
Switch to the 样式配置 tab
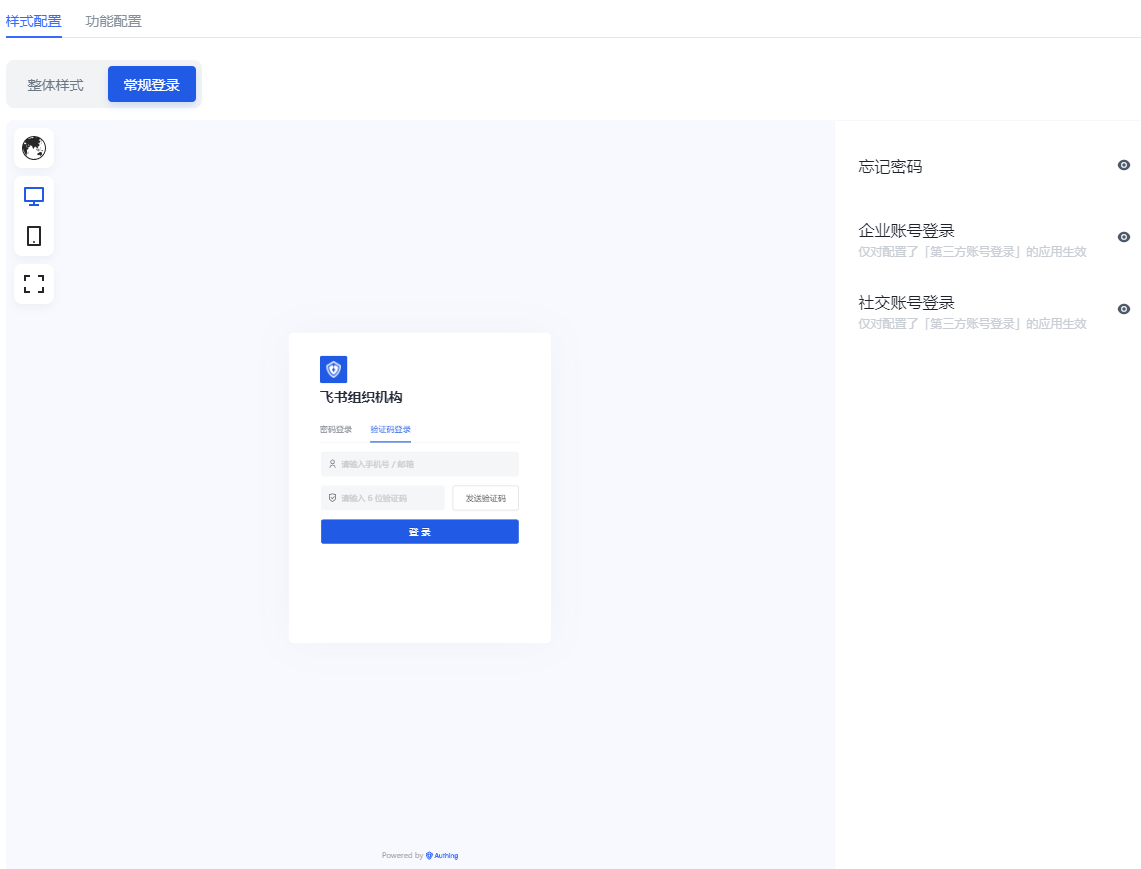click(x=34, y=21)
